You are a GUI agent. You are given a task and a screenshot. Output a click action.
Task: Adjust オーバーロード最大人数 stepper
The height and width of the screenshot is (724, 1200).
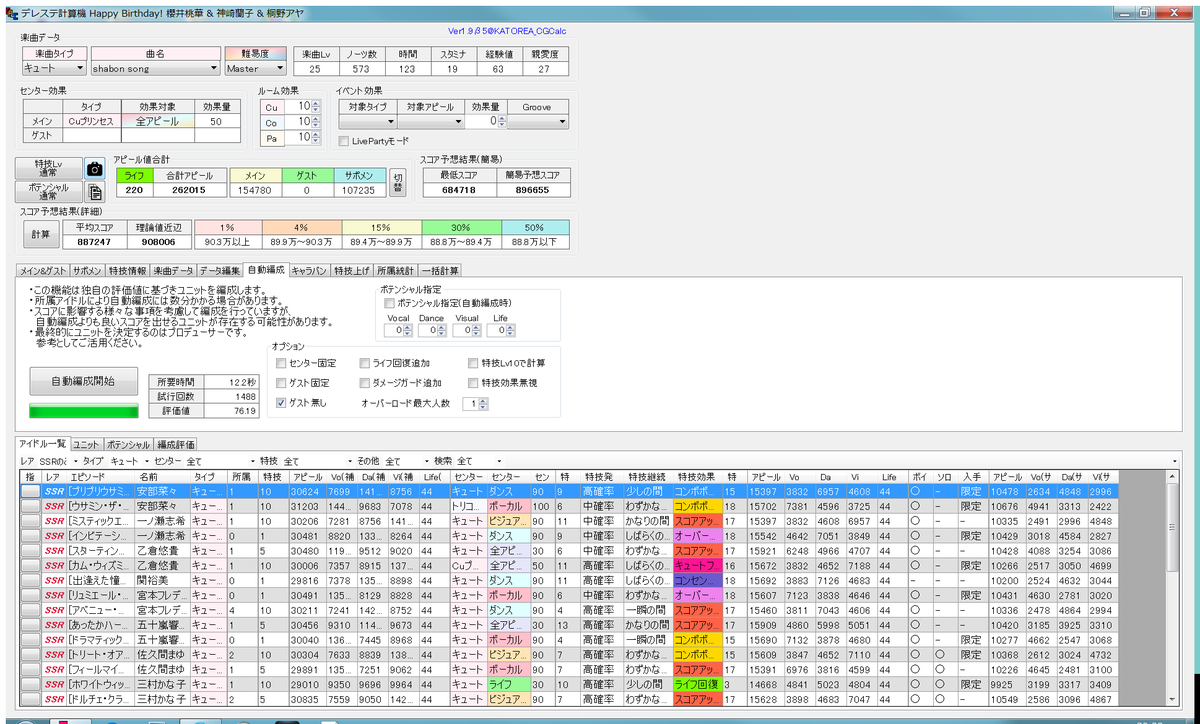pyautogui.click(x=483, y=403)
